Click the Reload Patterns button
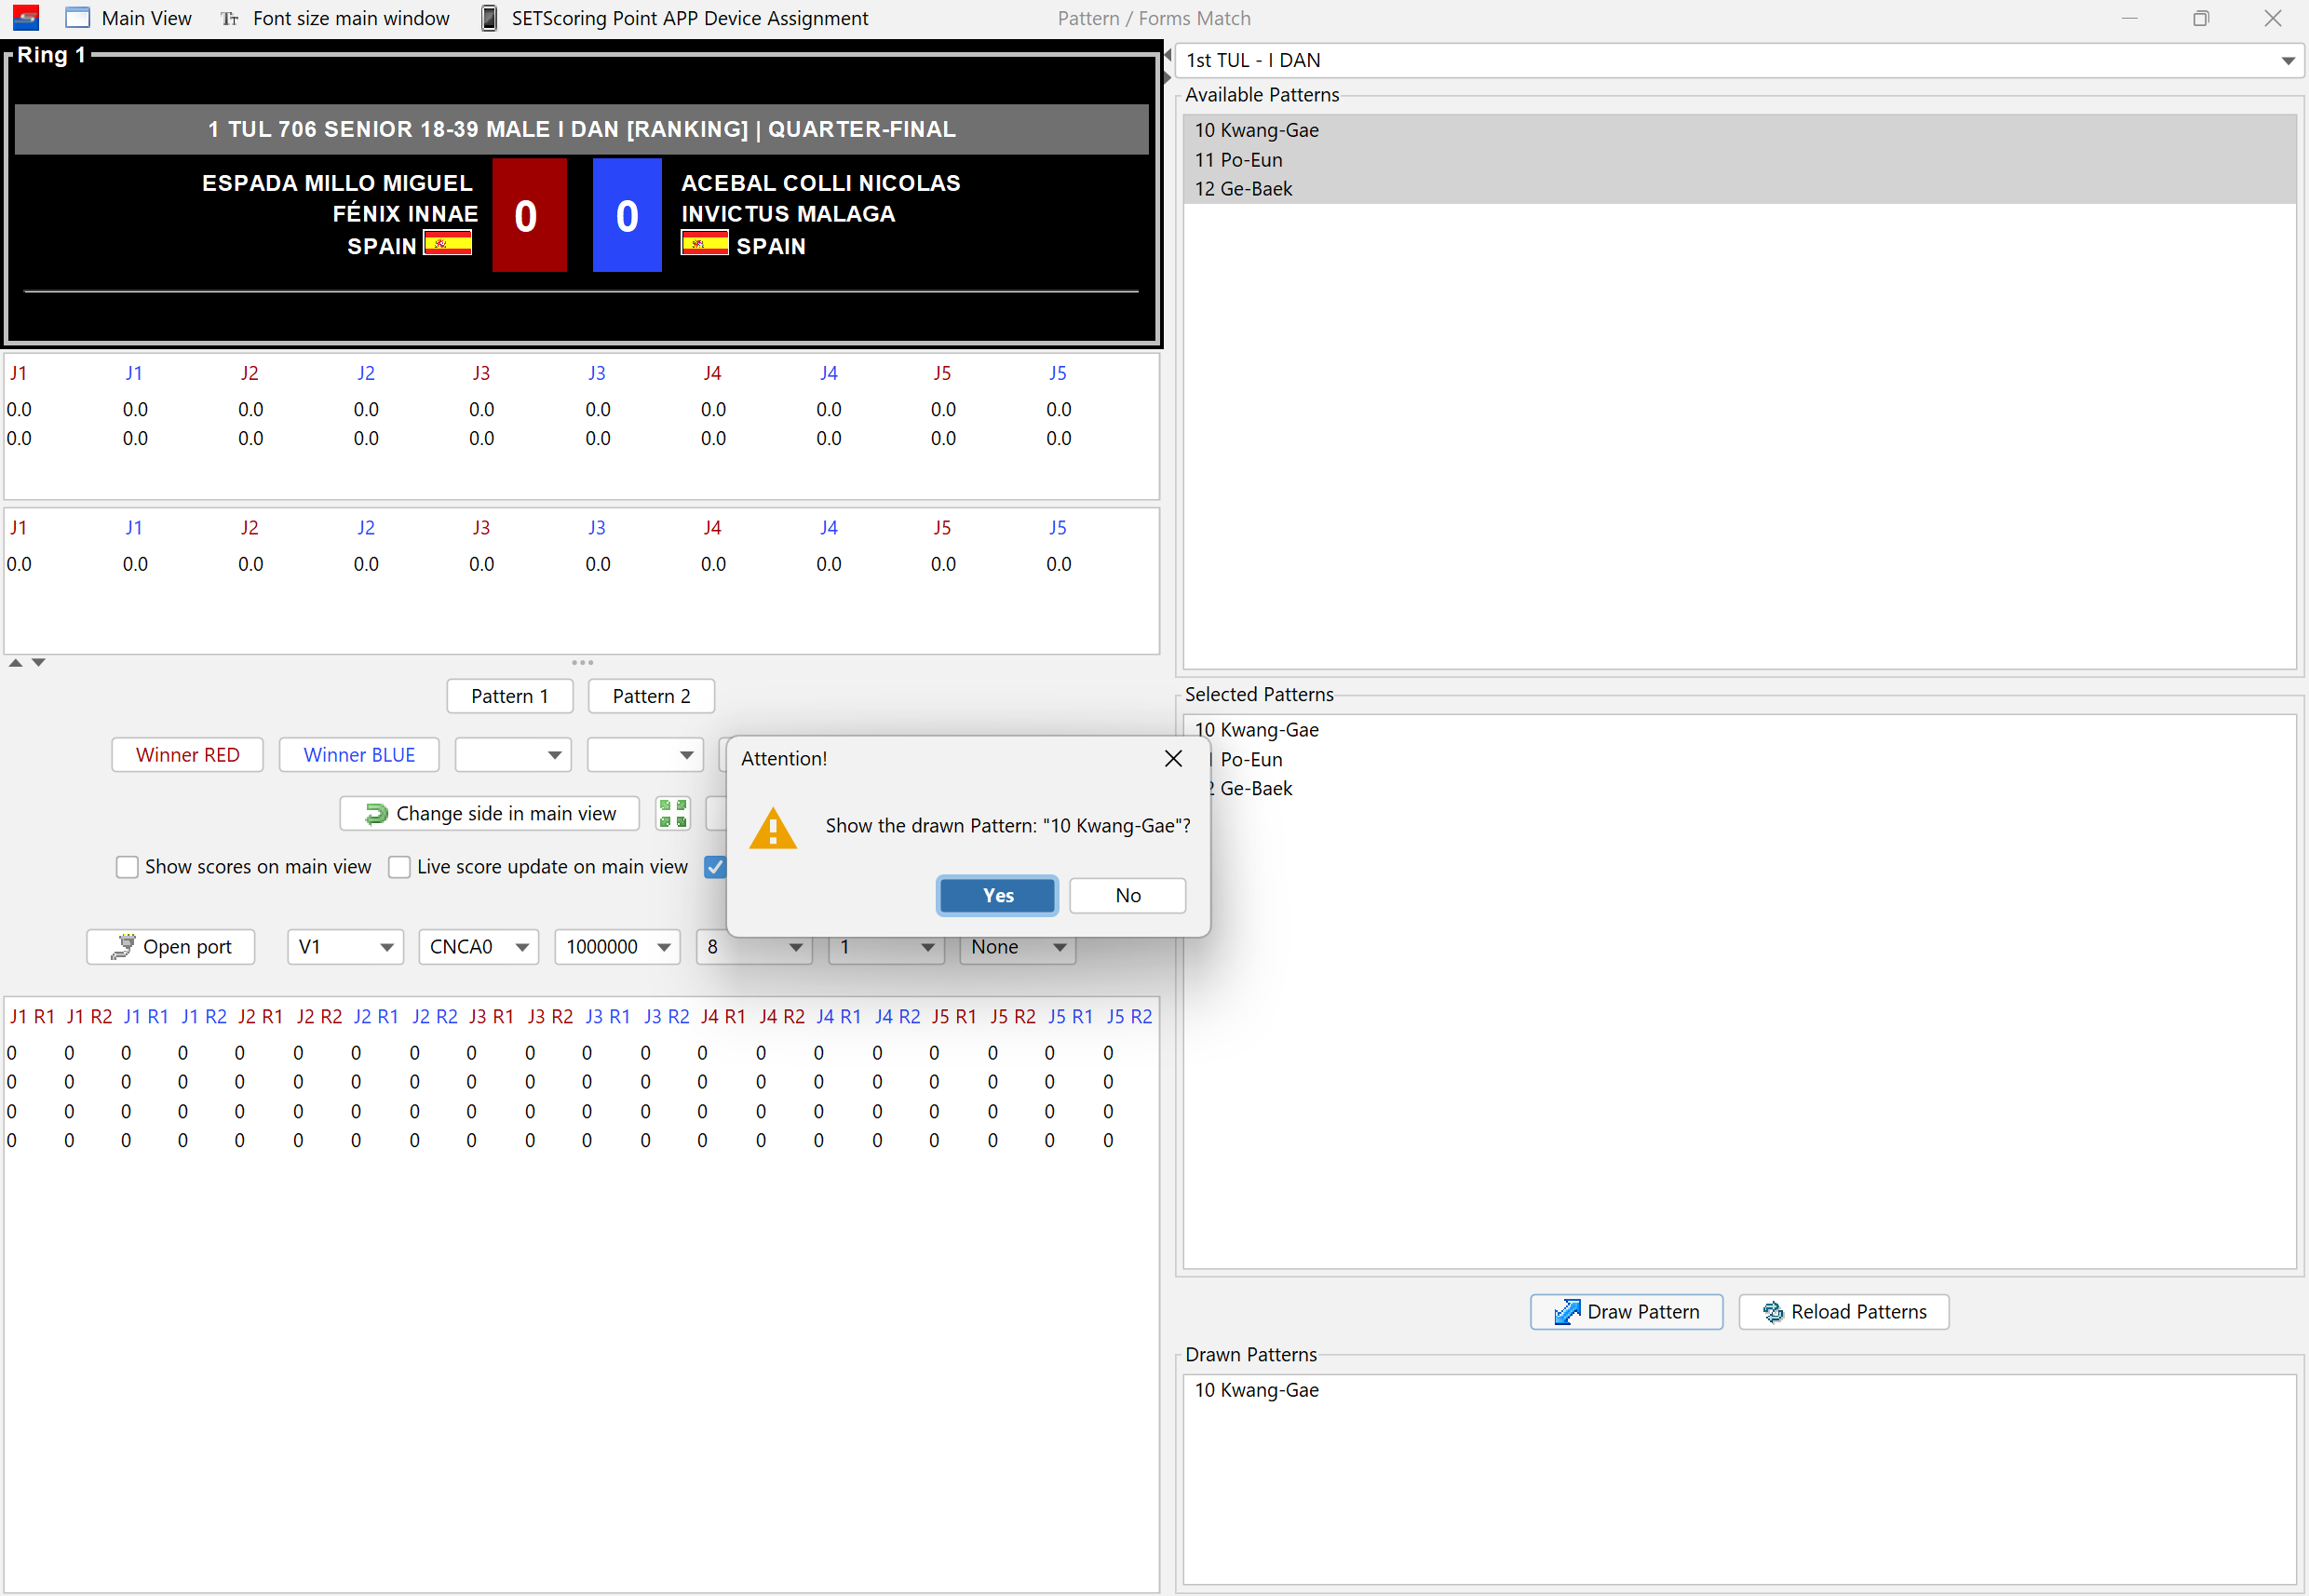 [1844, 1311]
